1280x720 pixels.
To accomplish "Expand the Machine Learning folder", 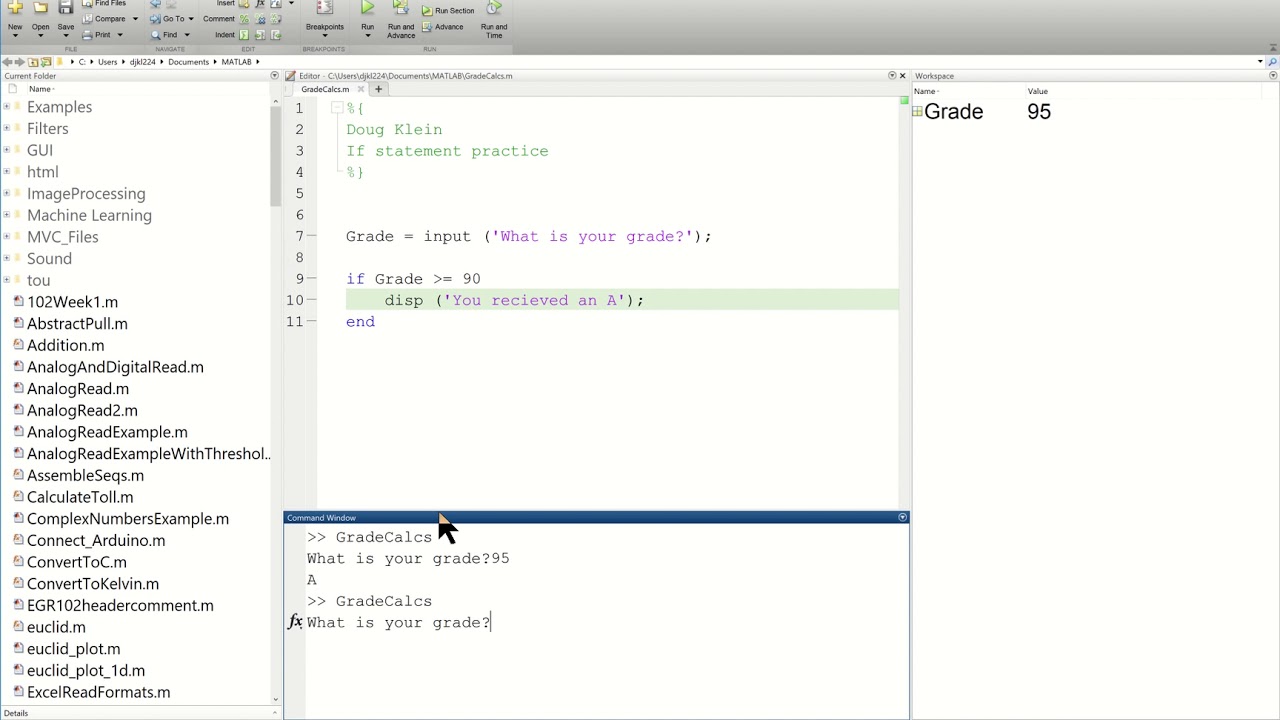I will [x=7, y=215].
